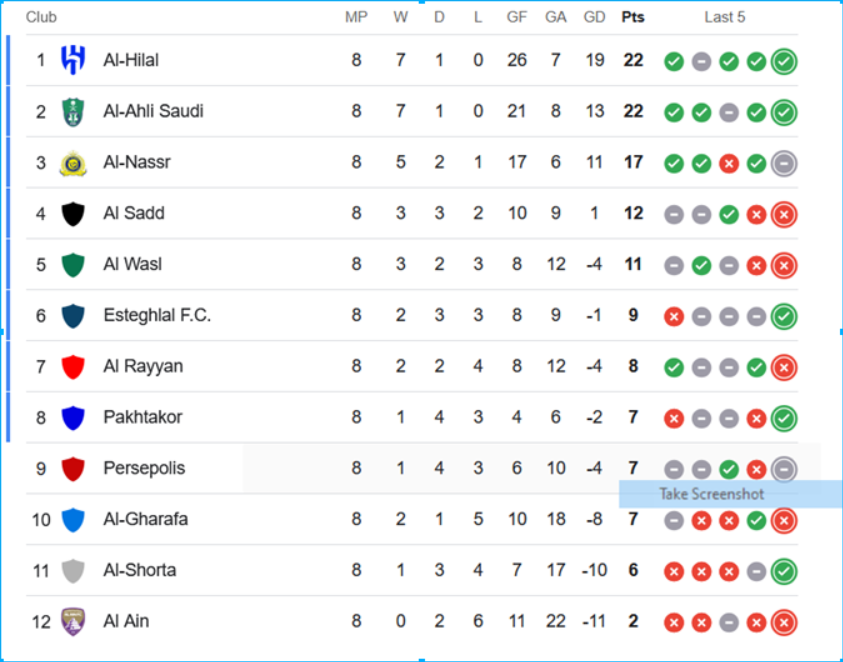Click Al Sadd black shield icon
Image resolution: width=843 pixels, height=662 pixels.
pyautogui.click(x=73, y=213)
